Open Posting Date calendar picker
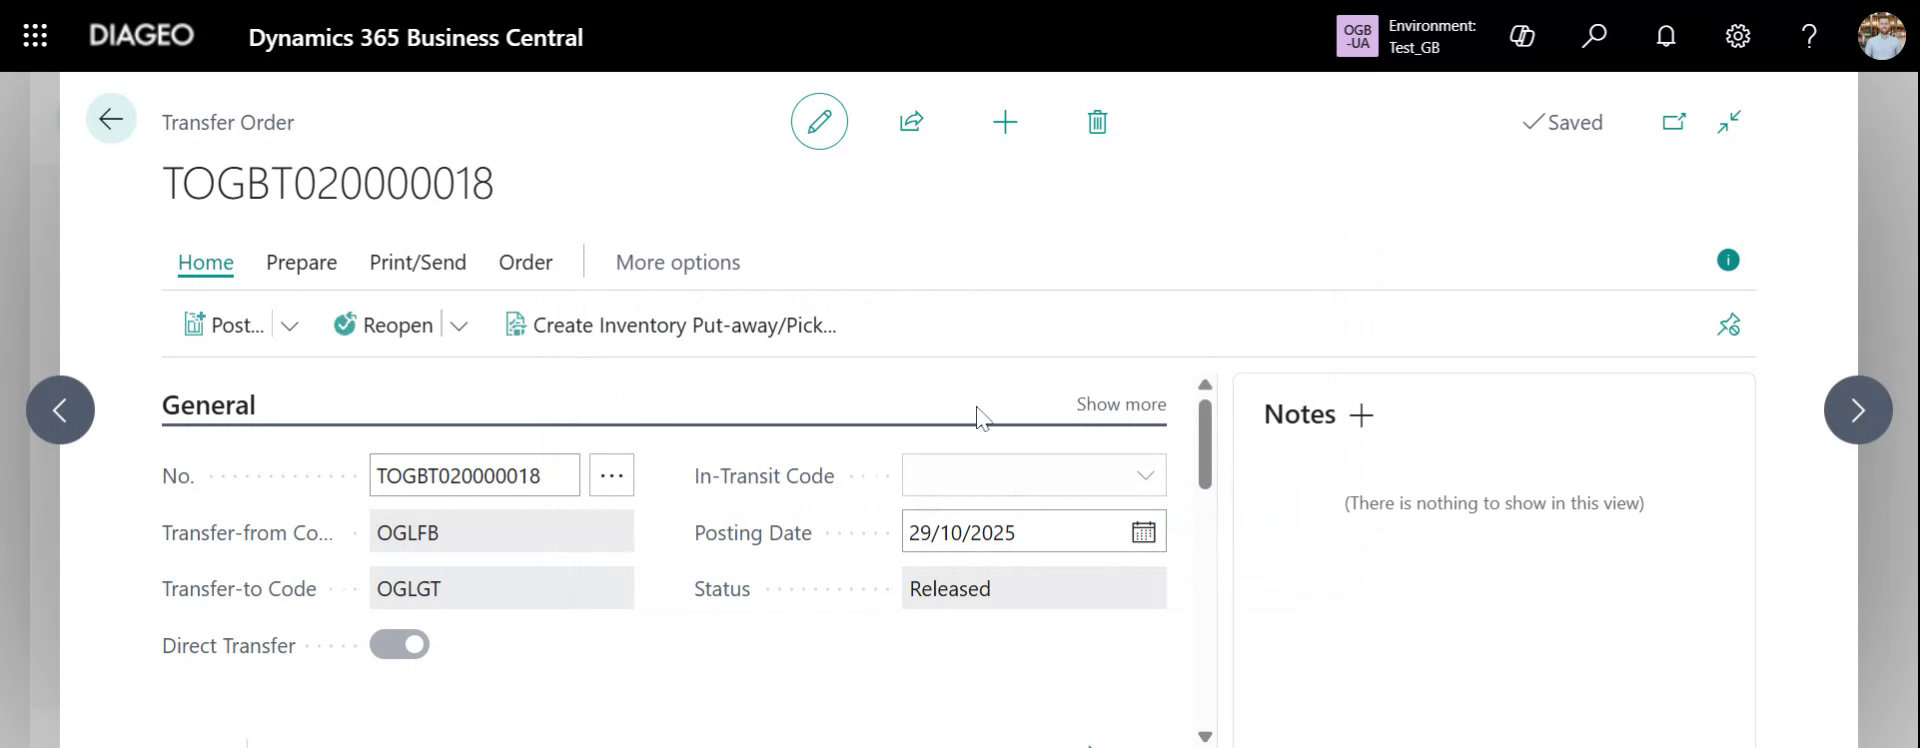The height and width of the screenshot is (748, 1920). [x=1143, y=532]
